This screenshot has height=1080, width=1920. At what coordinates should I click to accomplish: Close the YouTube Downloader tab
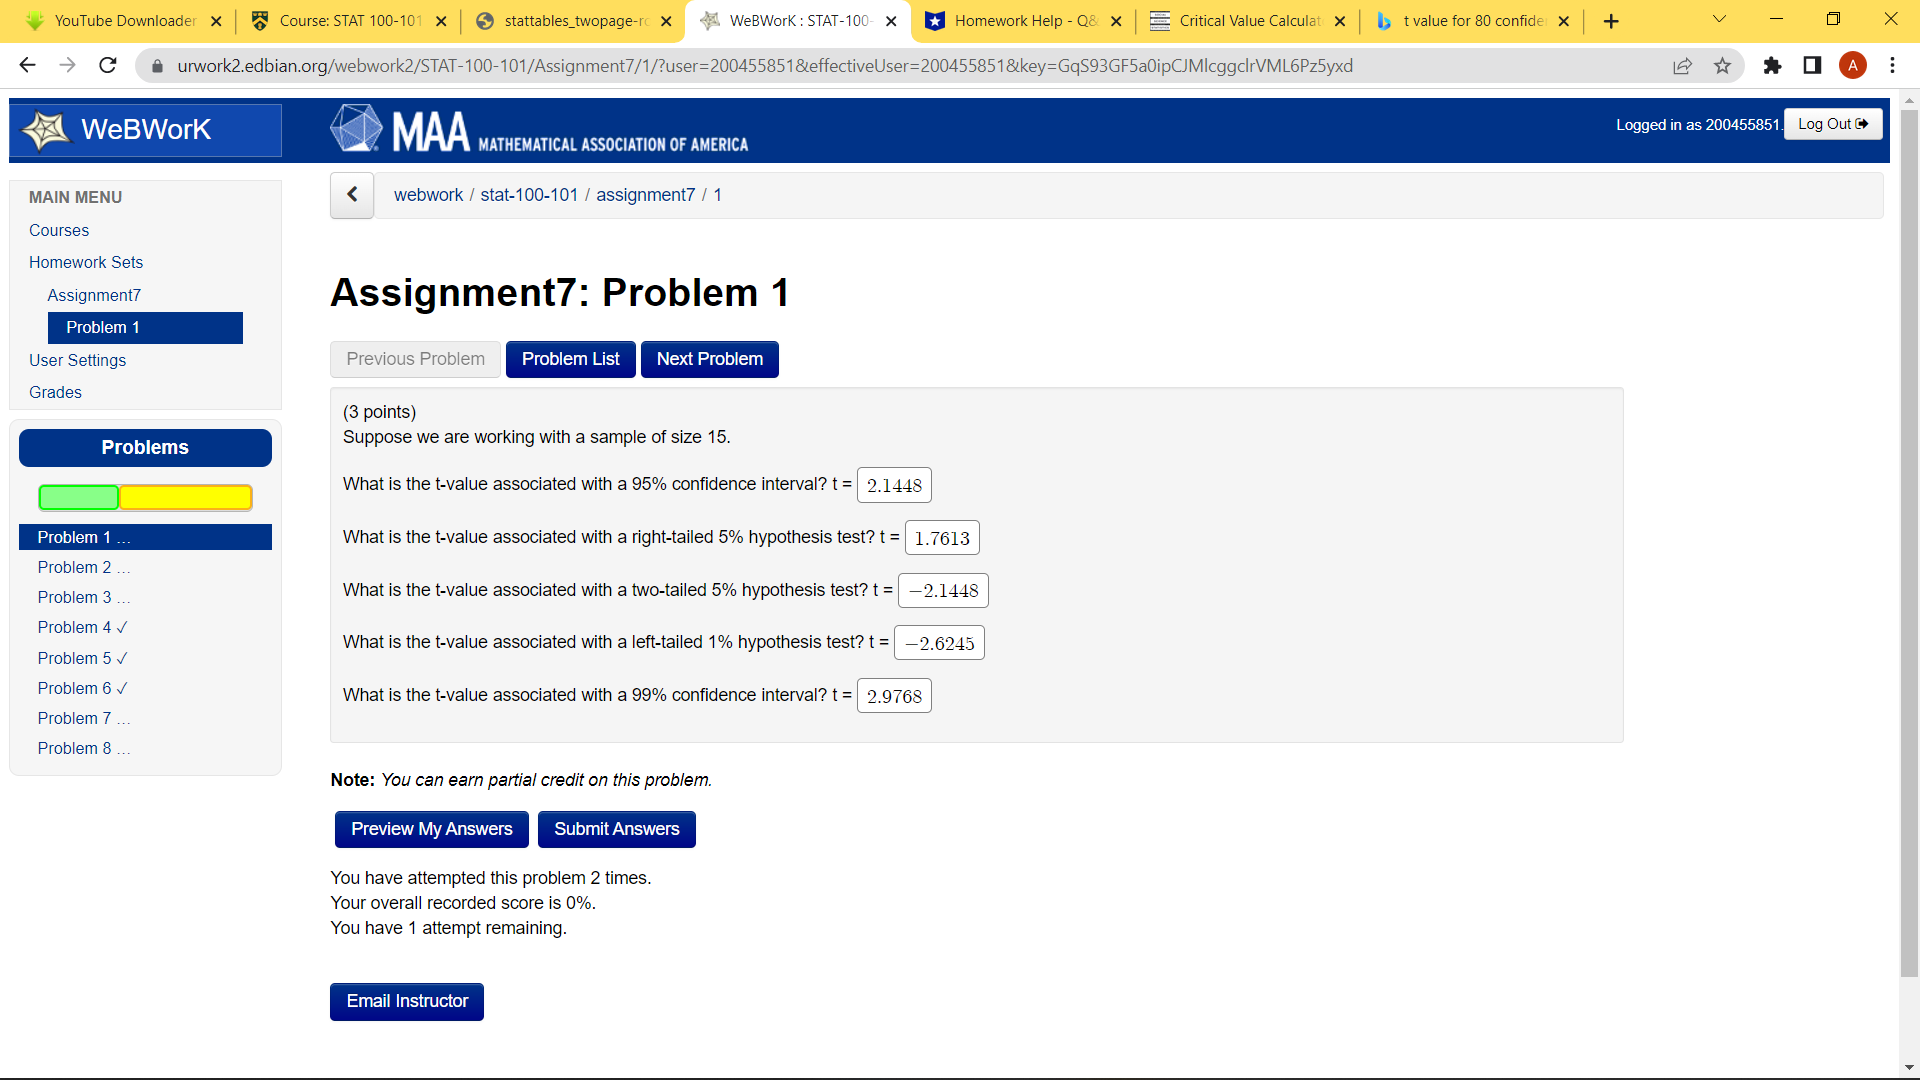click(x=216, y=21)
